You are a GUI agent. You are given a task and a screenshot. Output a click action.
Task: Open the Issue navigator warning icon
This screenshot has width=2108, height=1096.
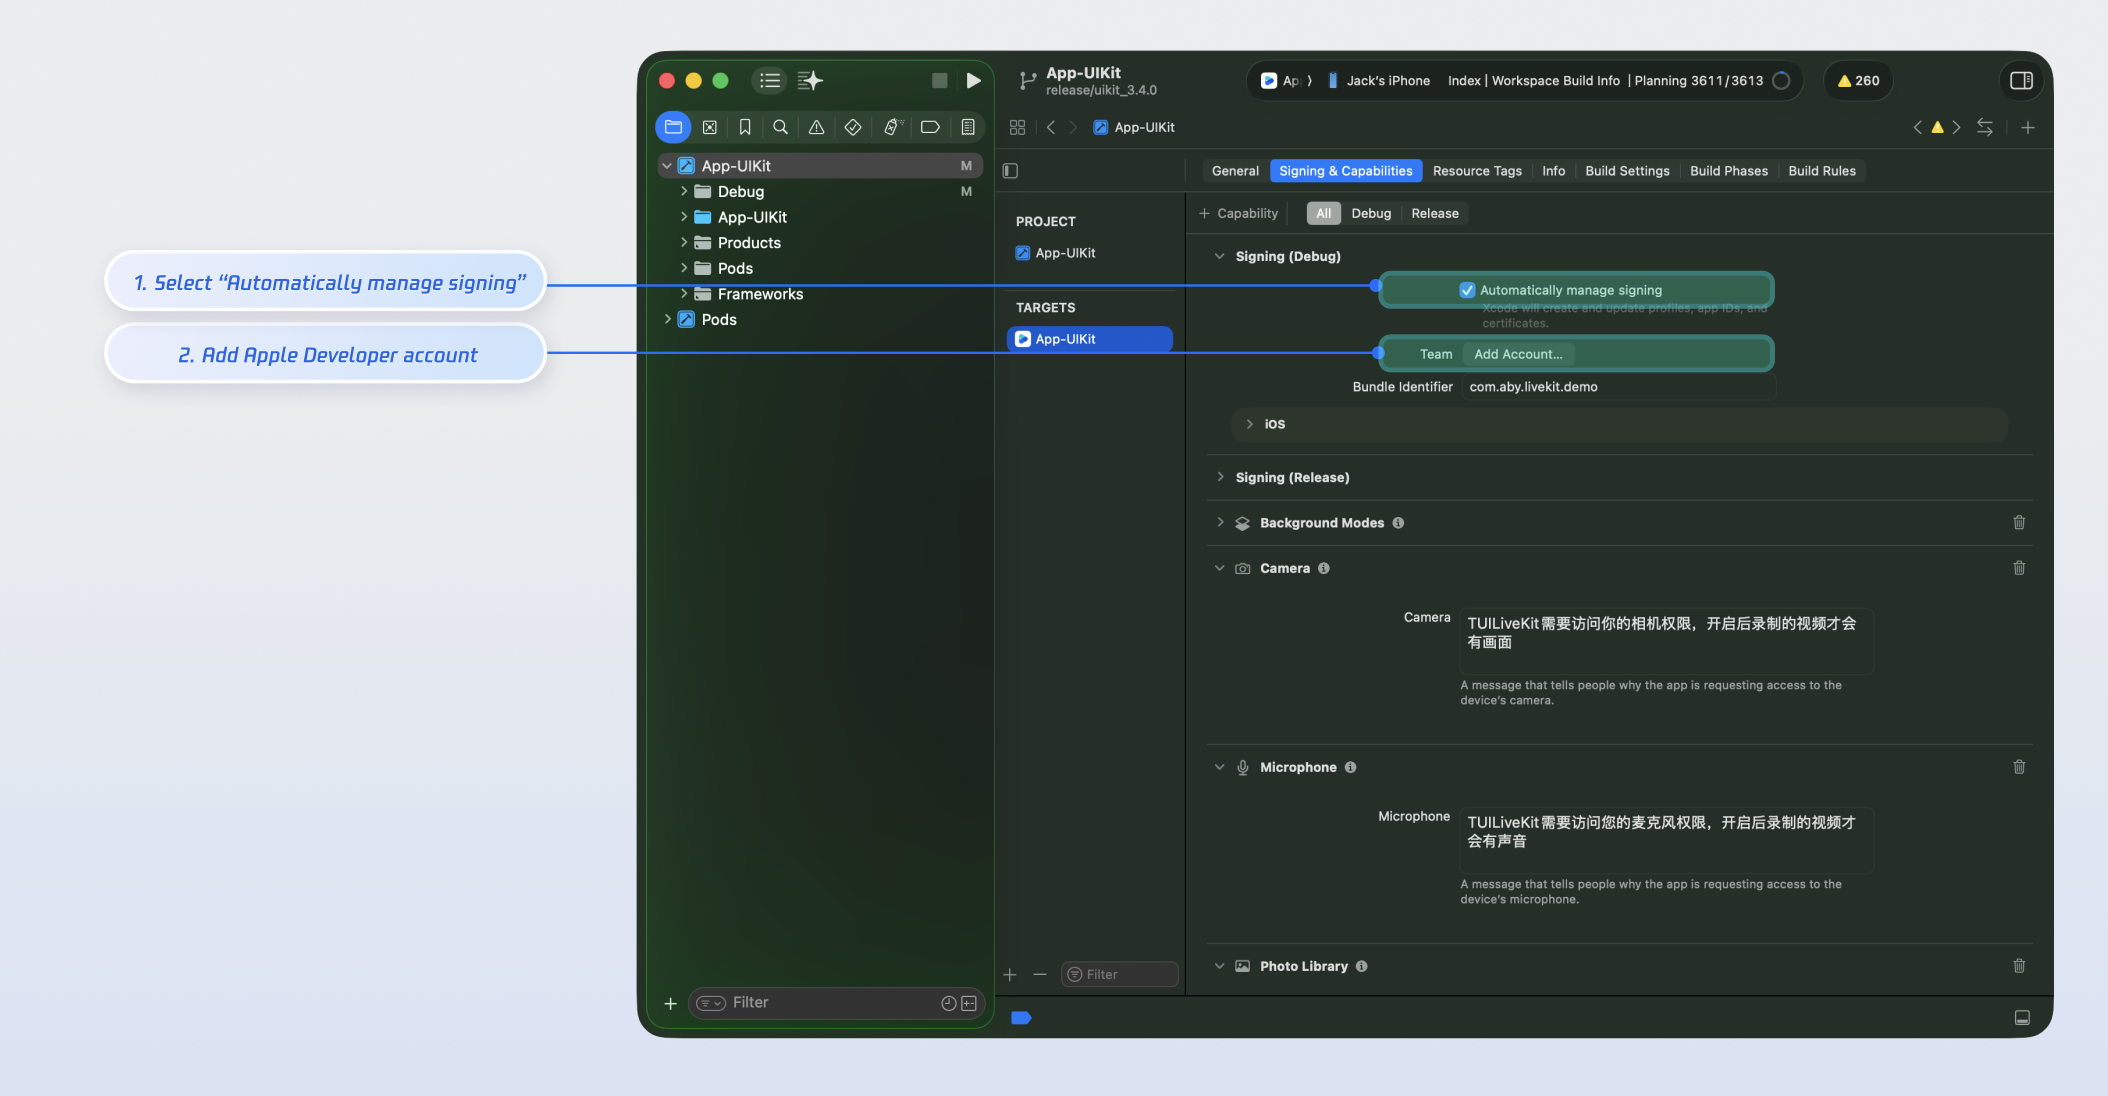tap(817, 127)
